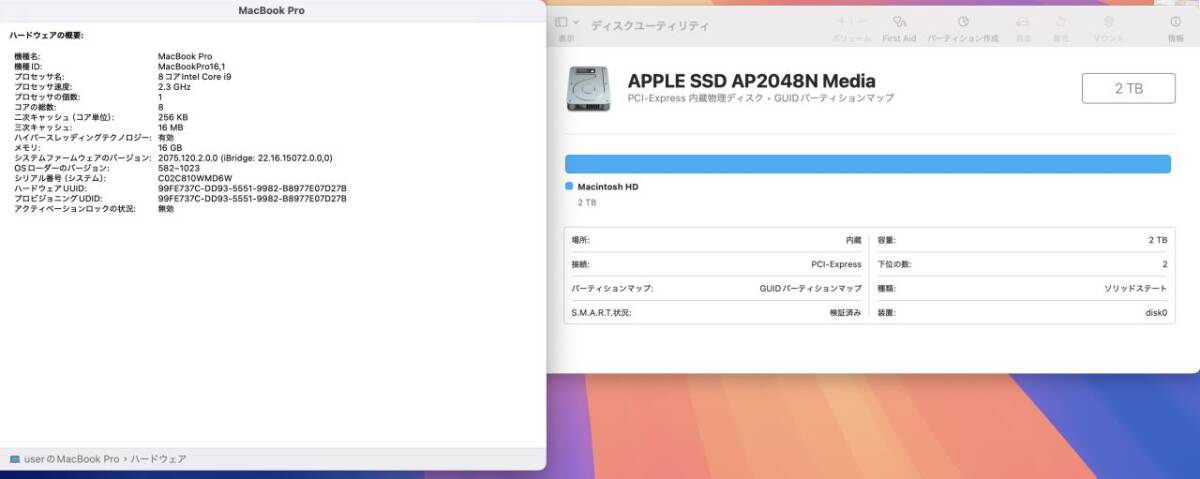Click the 'MacBook Pro' window title bar
The image size is (1200, 479).
(272, 11)
